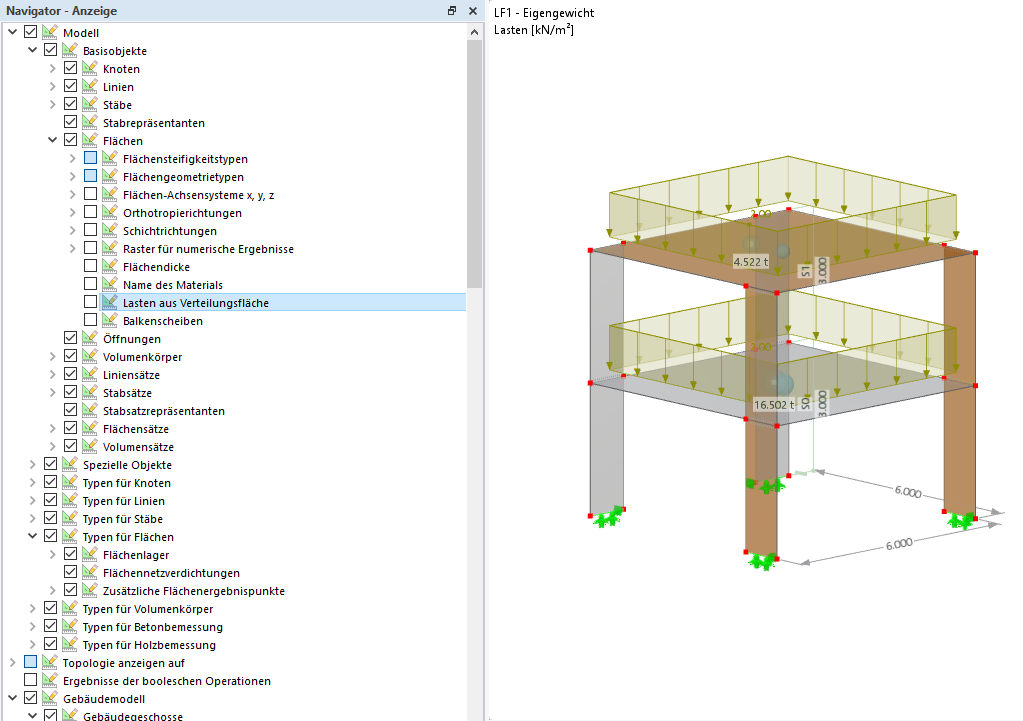Click the Navigator vertical scrollbar thumb
This screenshot has height=721, width=1023.
pyautogui.click(x=474, y=164)
